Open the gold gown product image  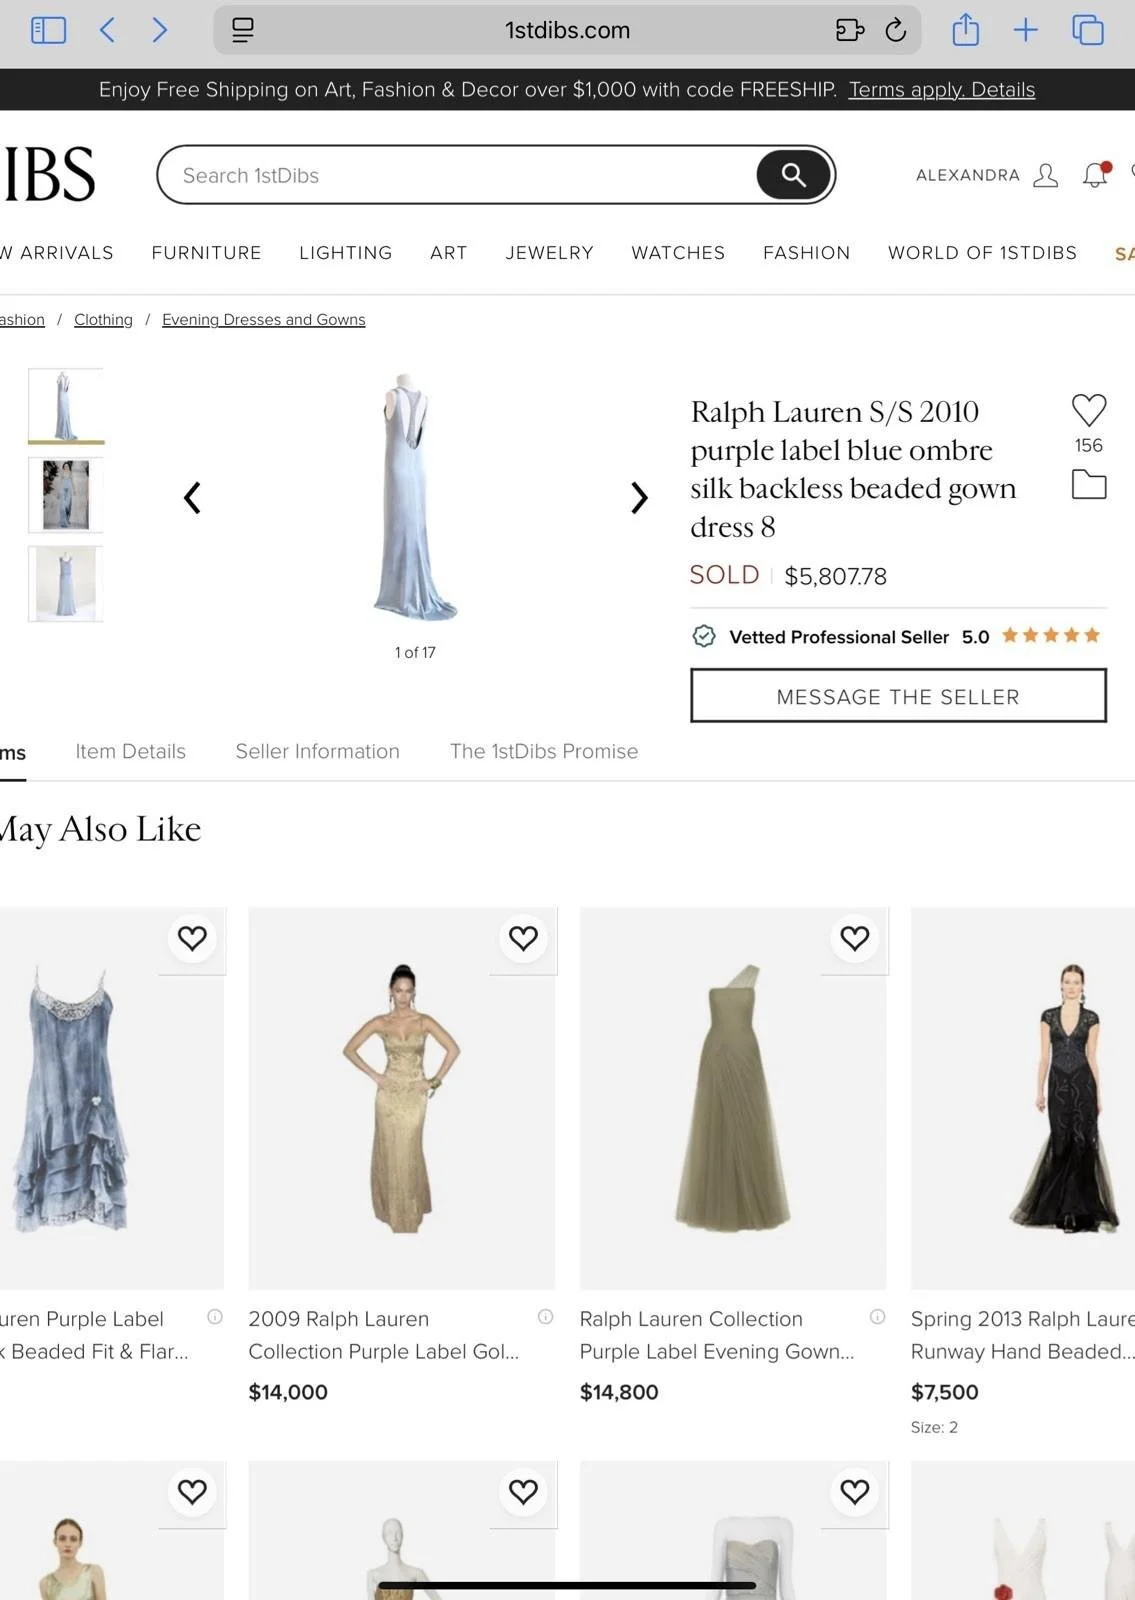coord(401,1098)
